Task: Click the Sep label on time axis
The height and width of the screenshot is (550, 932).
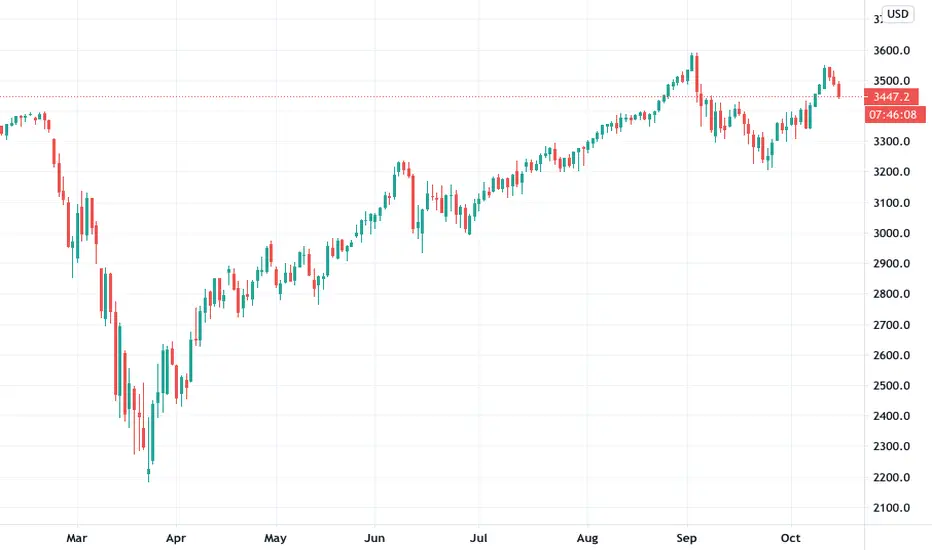Action: (687, 538)
